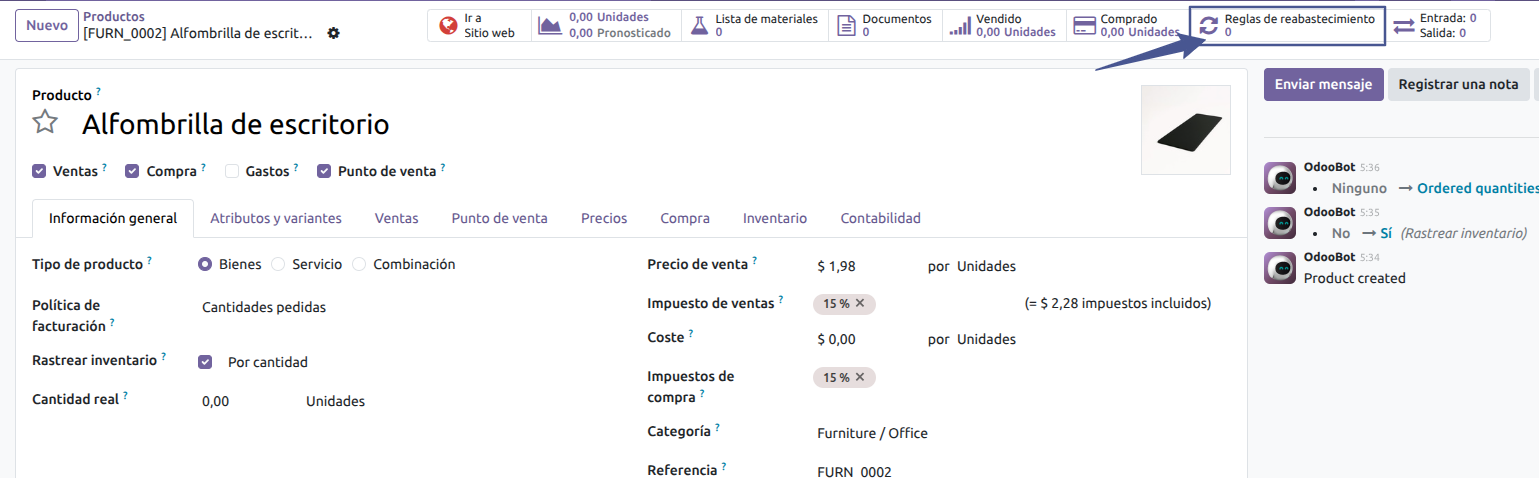Open Purchased units credit card icon
1539x478 pixels.
pyautogui.click(x=1083, y=25)
